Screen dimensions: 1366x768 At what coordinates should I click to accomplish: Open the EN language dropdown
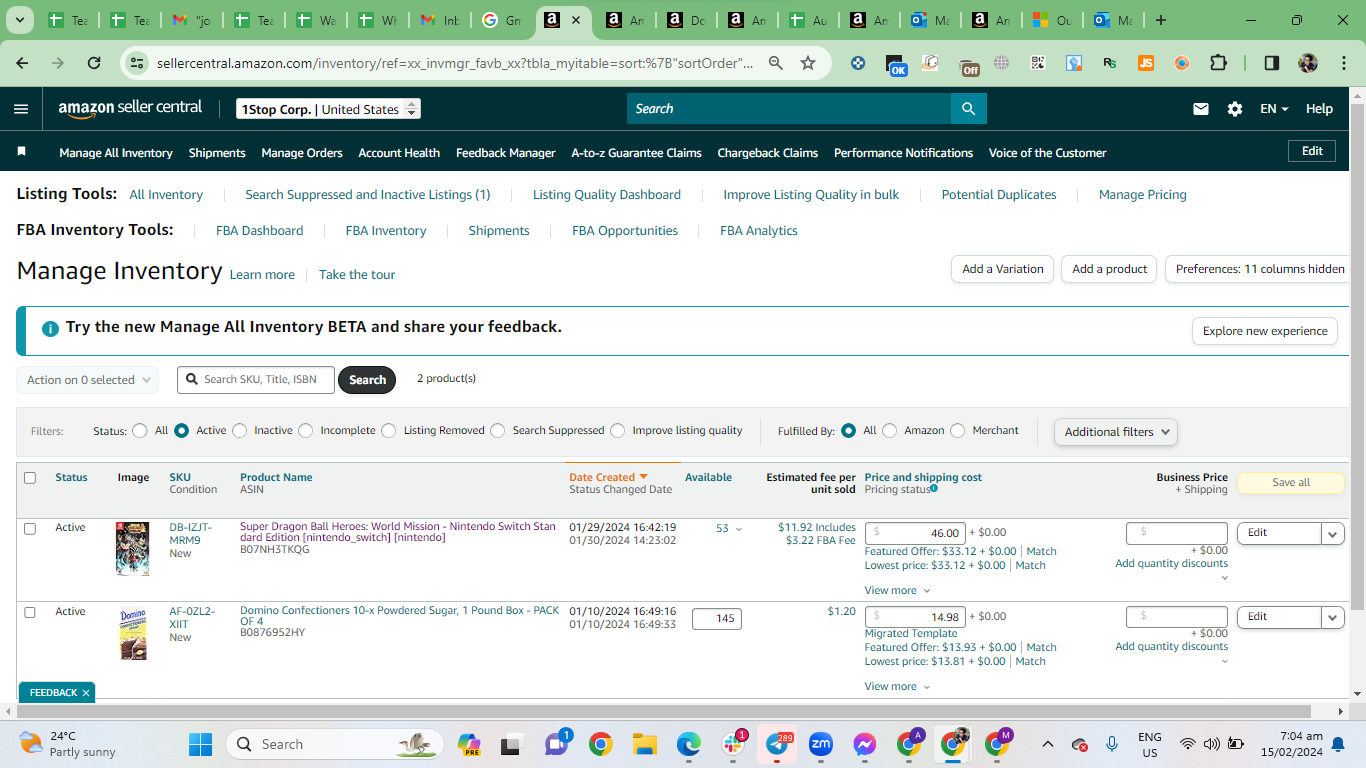[1274, 109]
